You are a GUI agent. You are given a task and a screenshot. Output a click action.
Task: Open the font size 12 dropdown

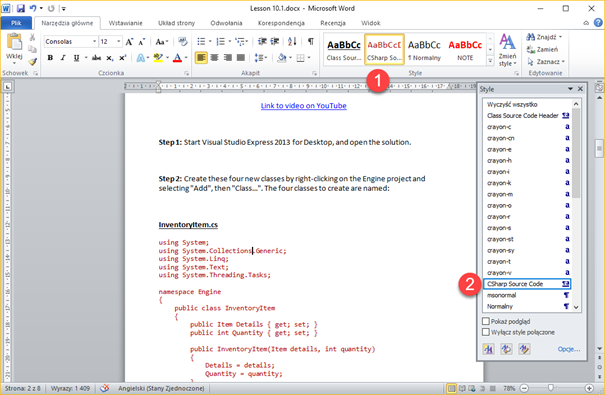118,41
